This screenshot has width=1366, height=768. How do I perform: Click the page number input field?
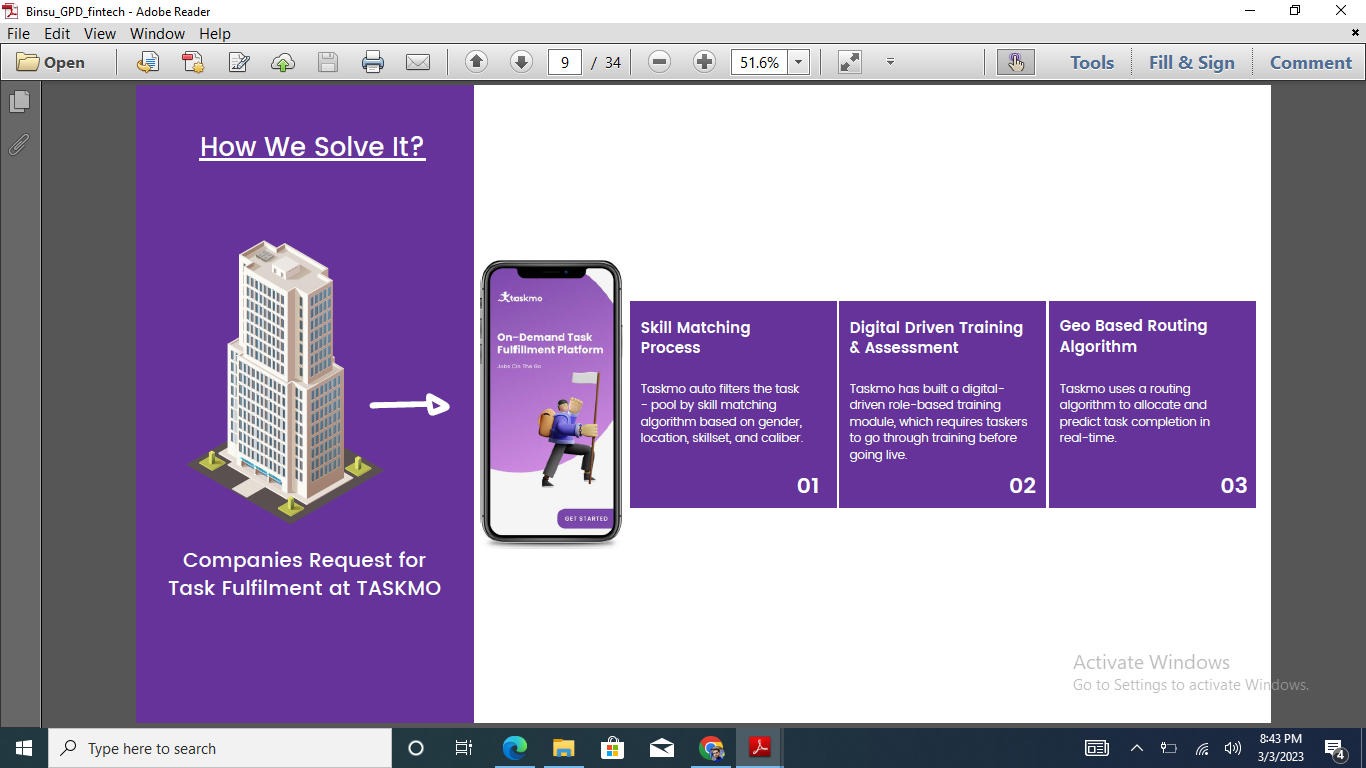pos(565,62)
